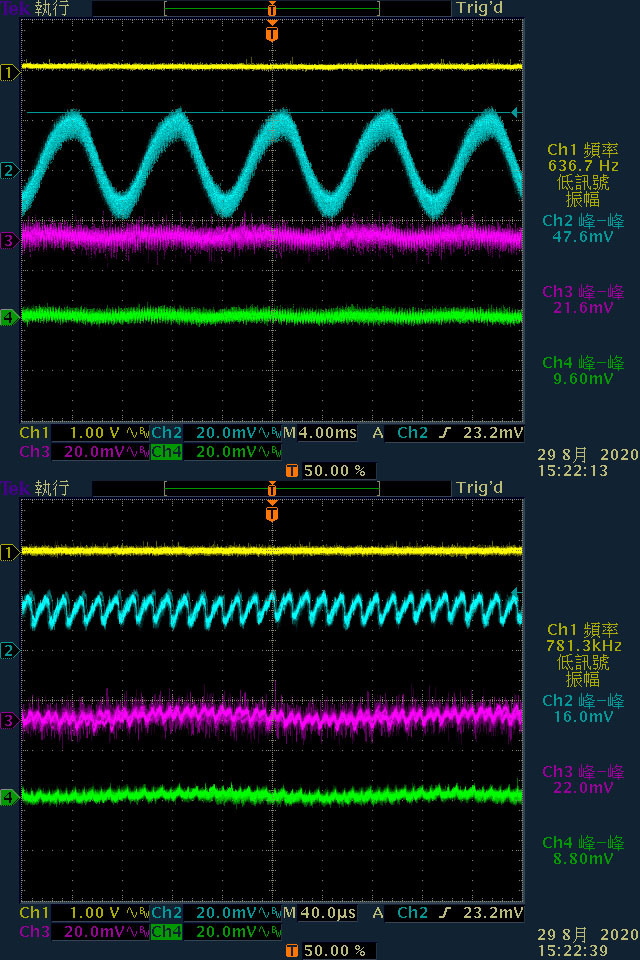Click the cyan trigger level arrow in the 40.0µs capture
Image resolution: width=640 pixels, height=960 pixels.
[x=515, y=592]
